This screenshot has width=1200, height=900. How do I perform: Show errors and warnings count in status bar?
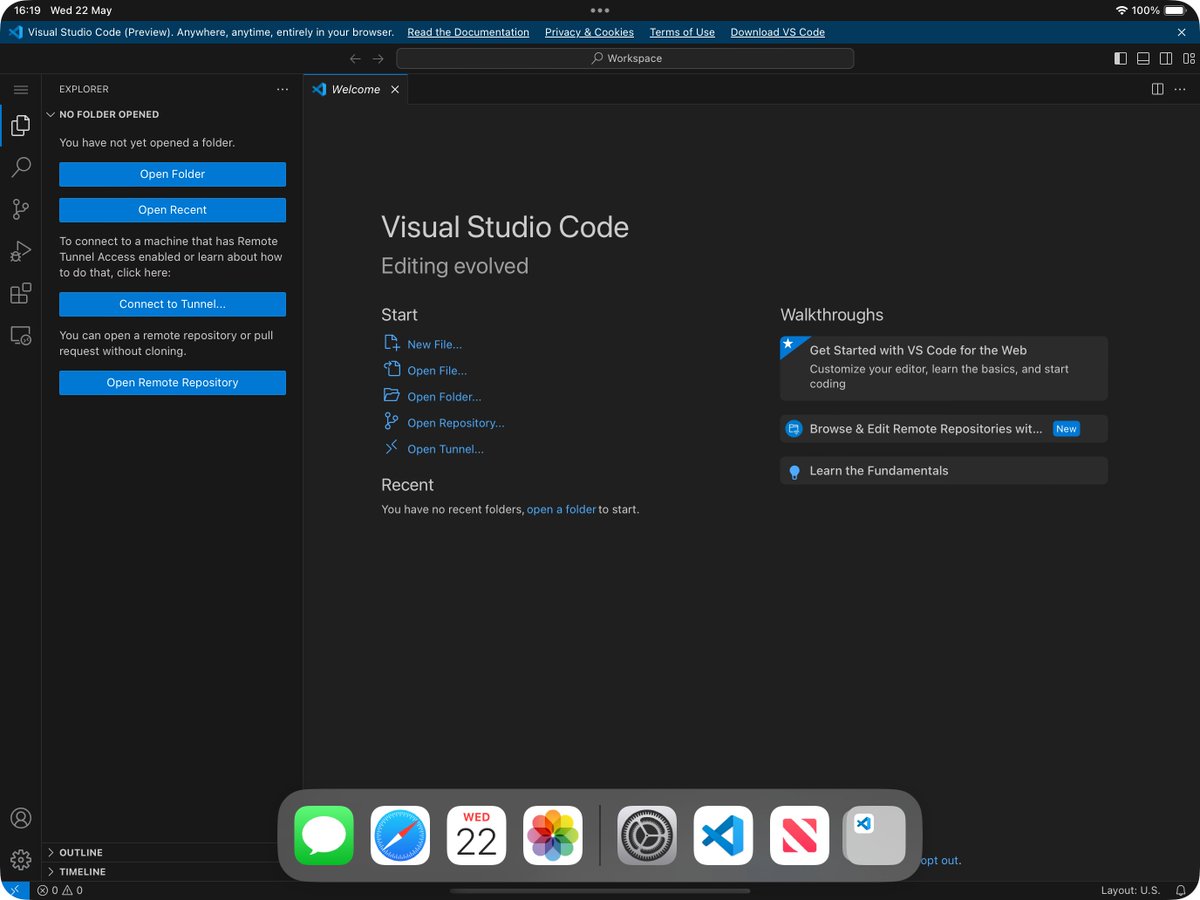(60, 890)
